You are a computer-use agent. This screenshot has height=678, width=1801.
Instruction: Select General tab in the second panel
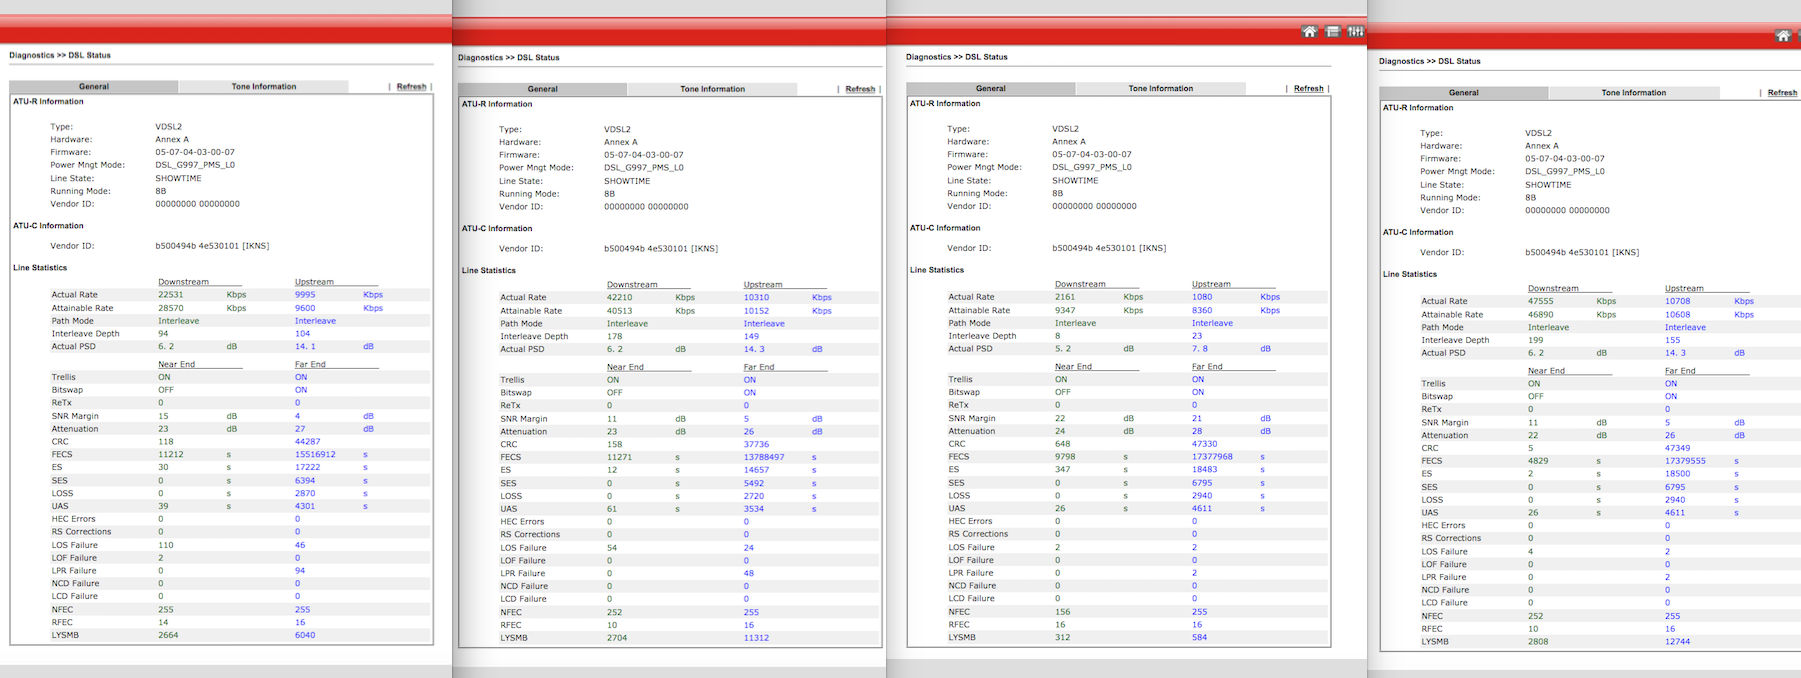tap(542, 89)
